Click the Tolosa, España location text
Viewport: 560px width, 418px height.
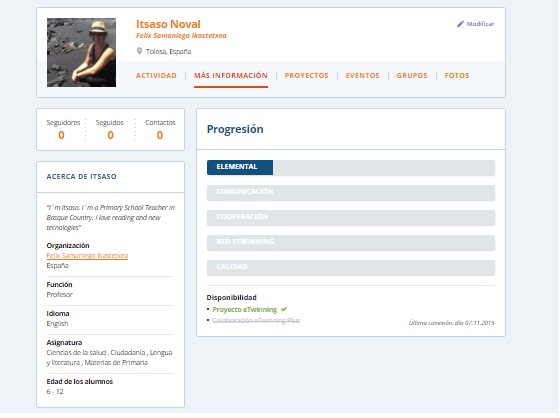pyautogui.click(x=168, y=51)
